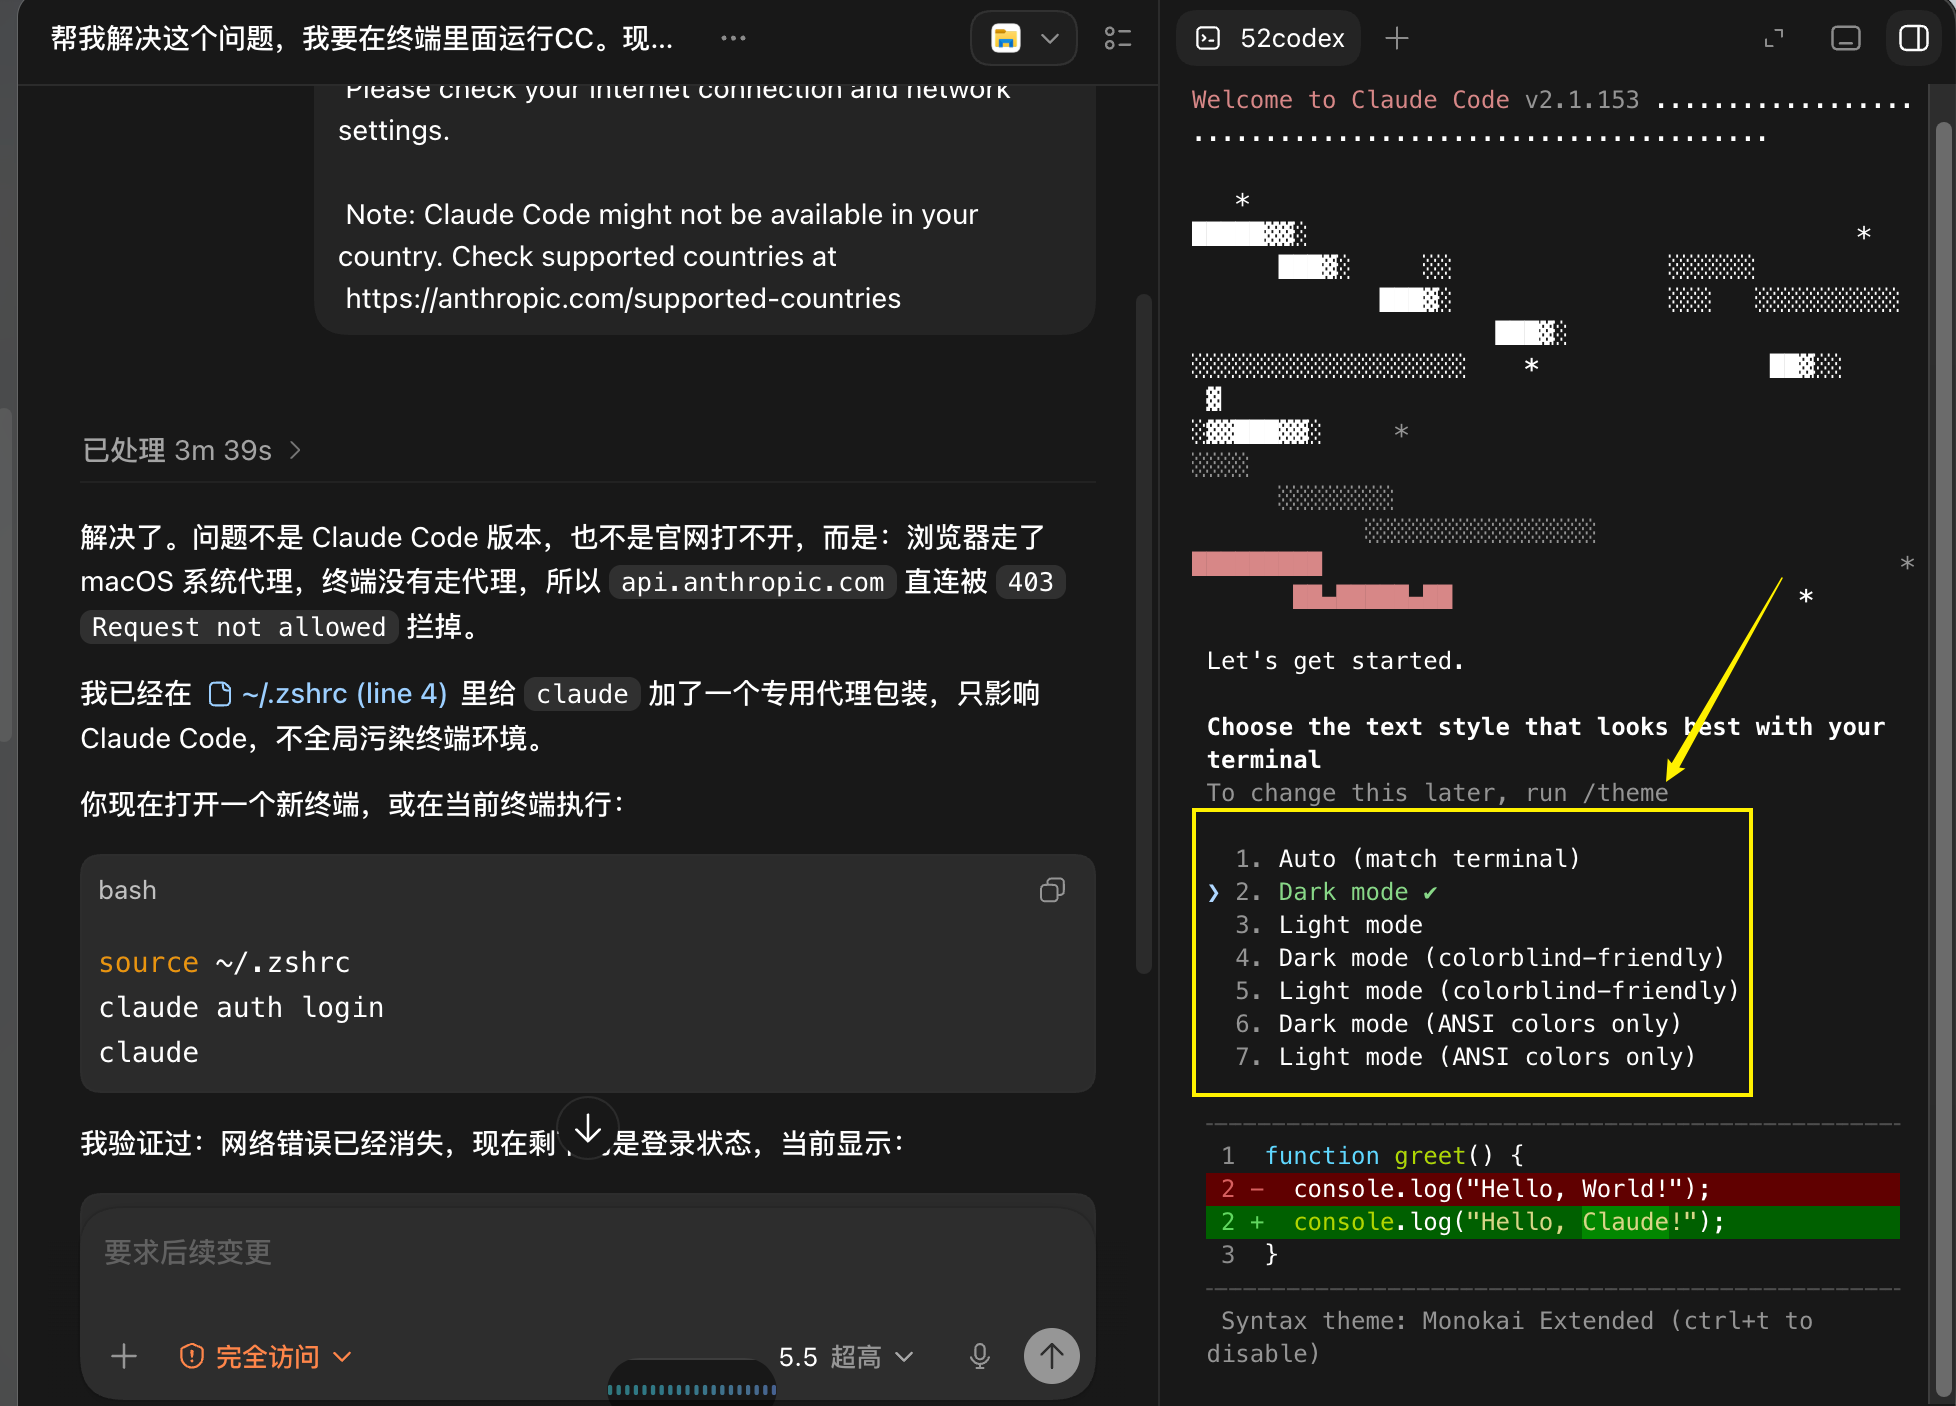Click the 'Syntax theme: Monokai Extended' line

click(1510, 1336)
